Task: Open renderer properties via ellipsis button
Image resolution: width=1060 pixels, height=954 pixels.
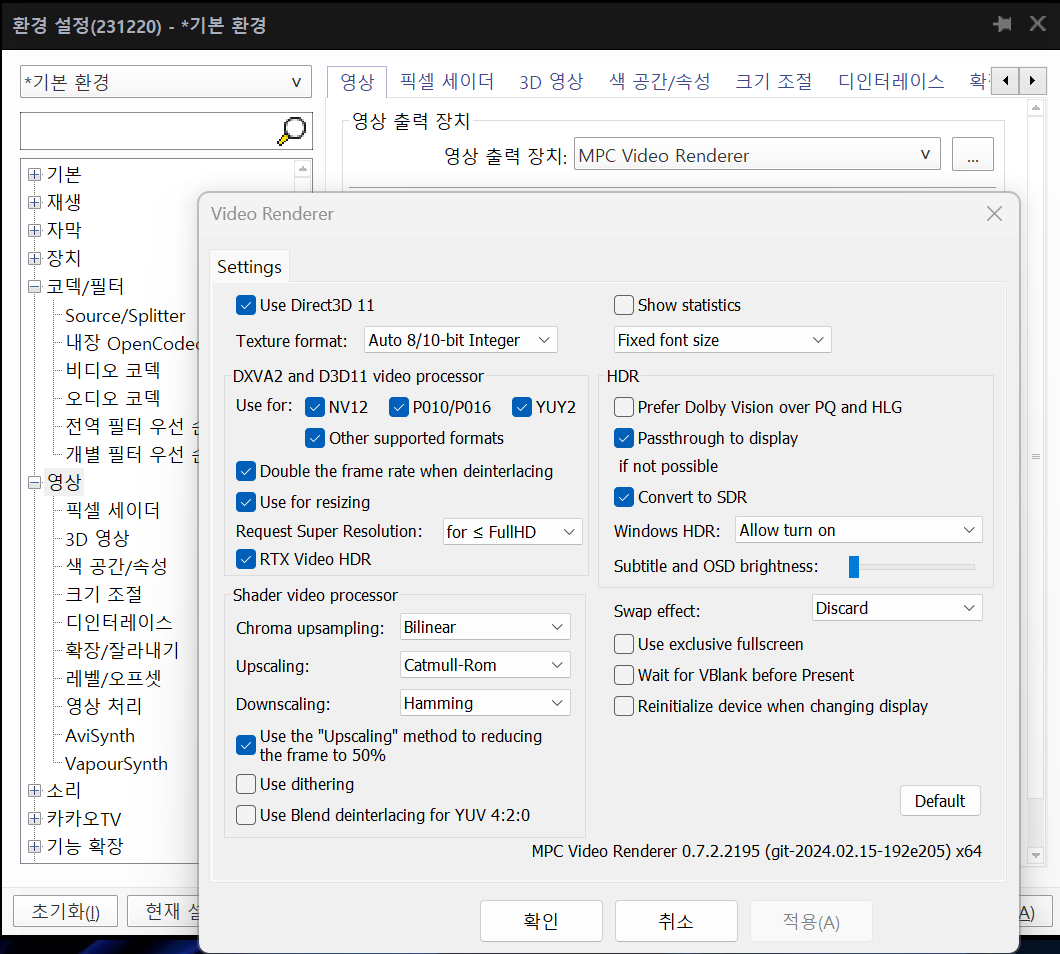Action: [972, 155]
